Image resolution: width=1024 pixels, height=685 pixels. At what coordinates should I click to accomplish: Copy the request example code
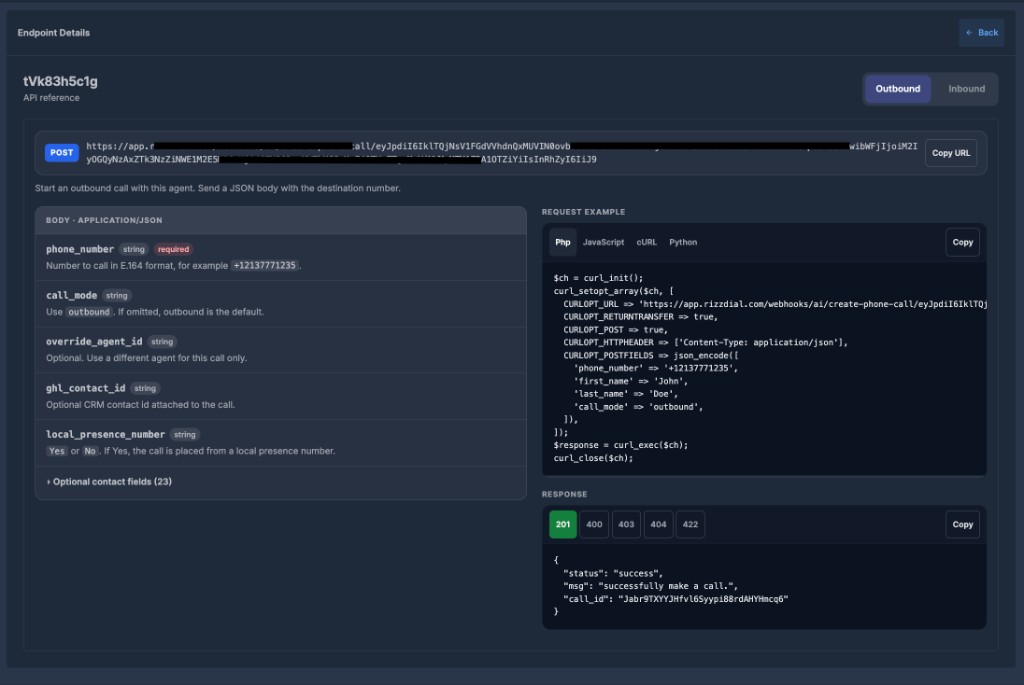pos(962,242)
